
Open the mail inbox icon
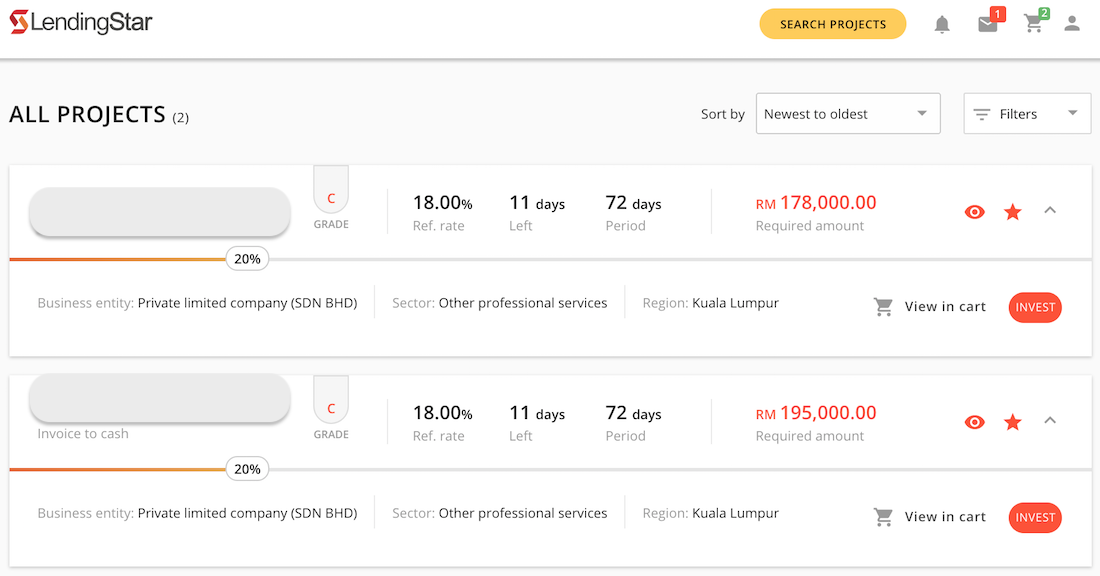tap(988, 25)
